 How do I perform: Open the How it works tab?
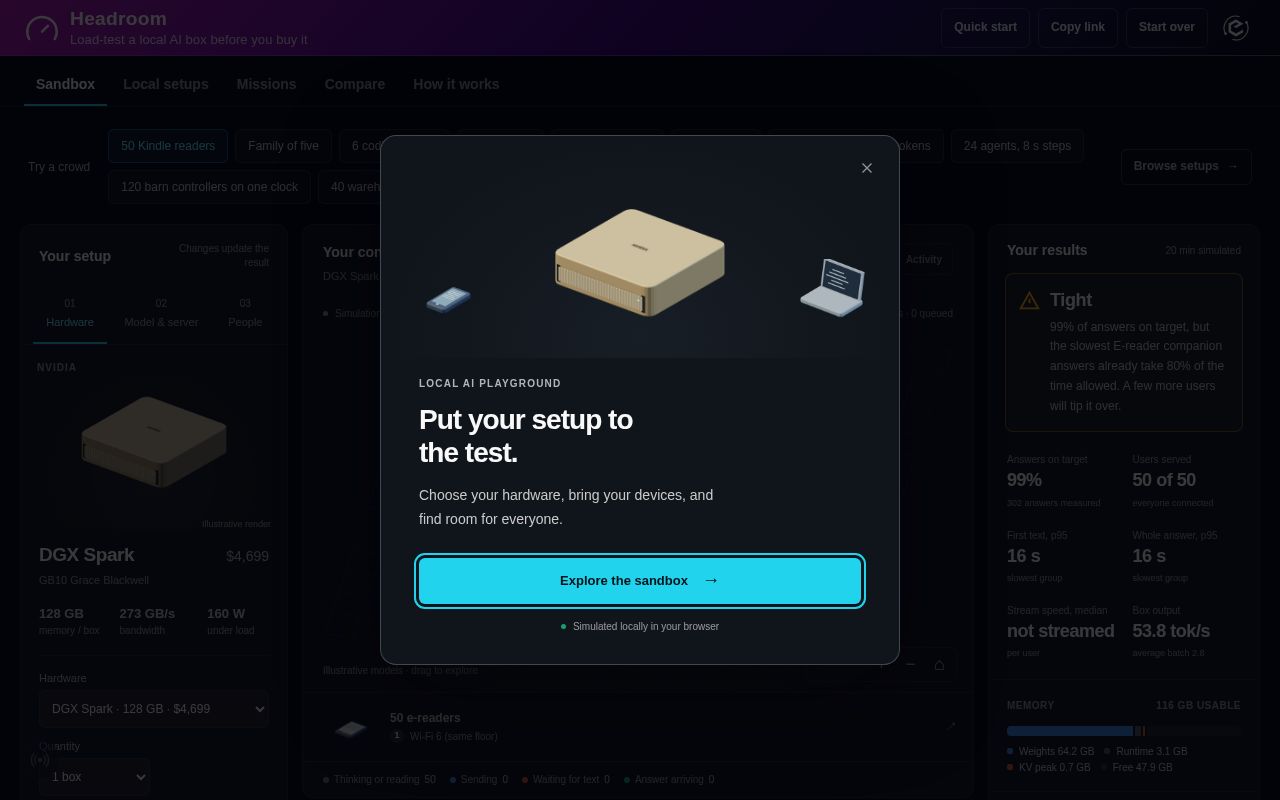tap(456, 84)
